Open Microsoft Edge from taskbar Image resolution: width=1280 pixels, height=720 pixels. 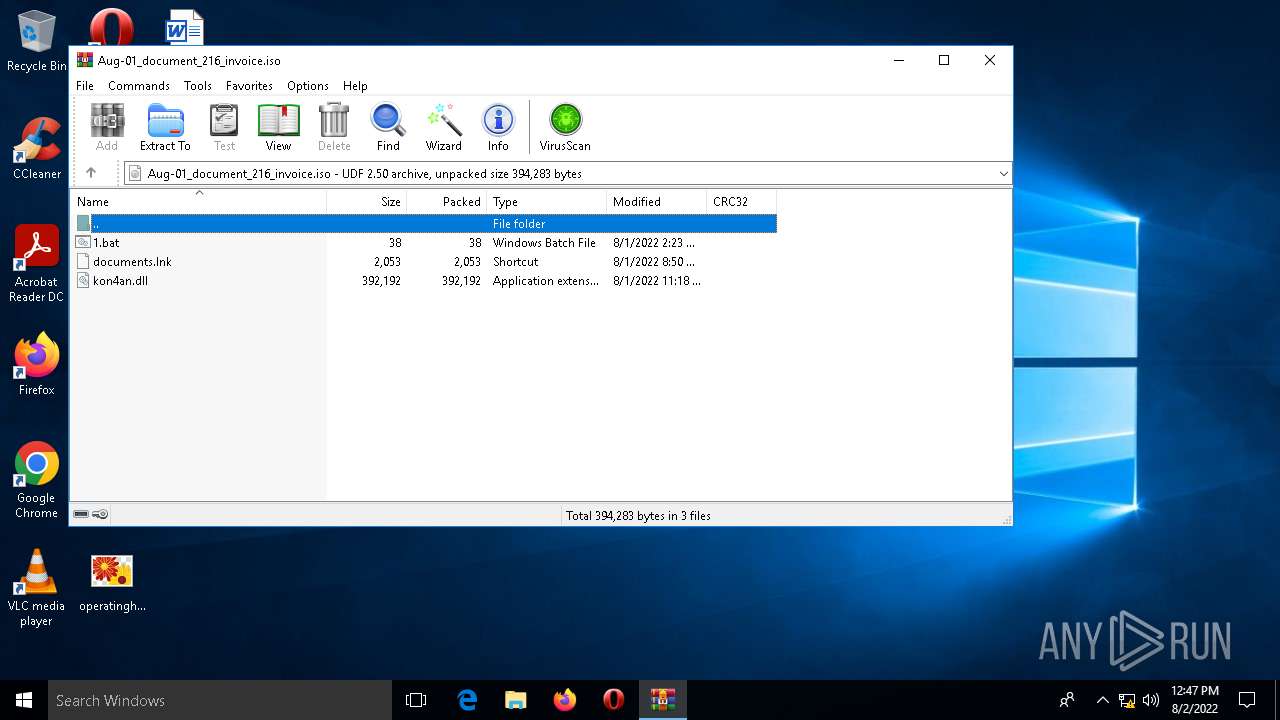[x=467, y=700]
